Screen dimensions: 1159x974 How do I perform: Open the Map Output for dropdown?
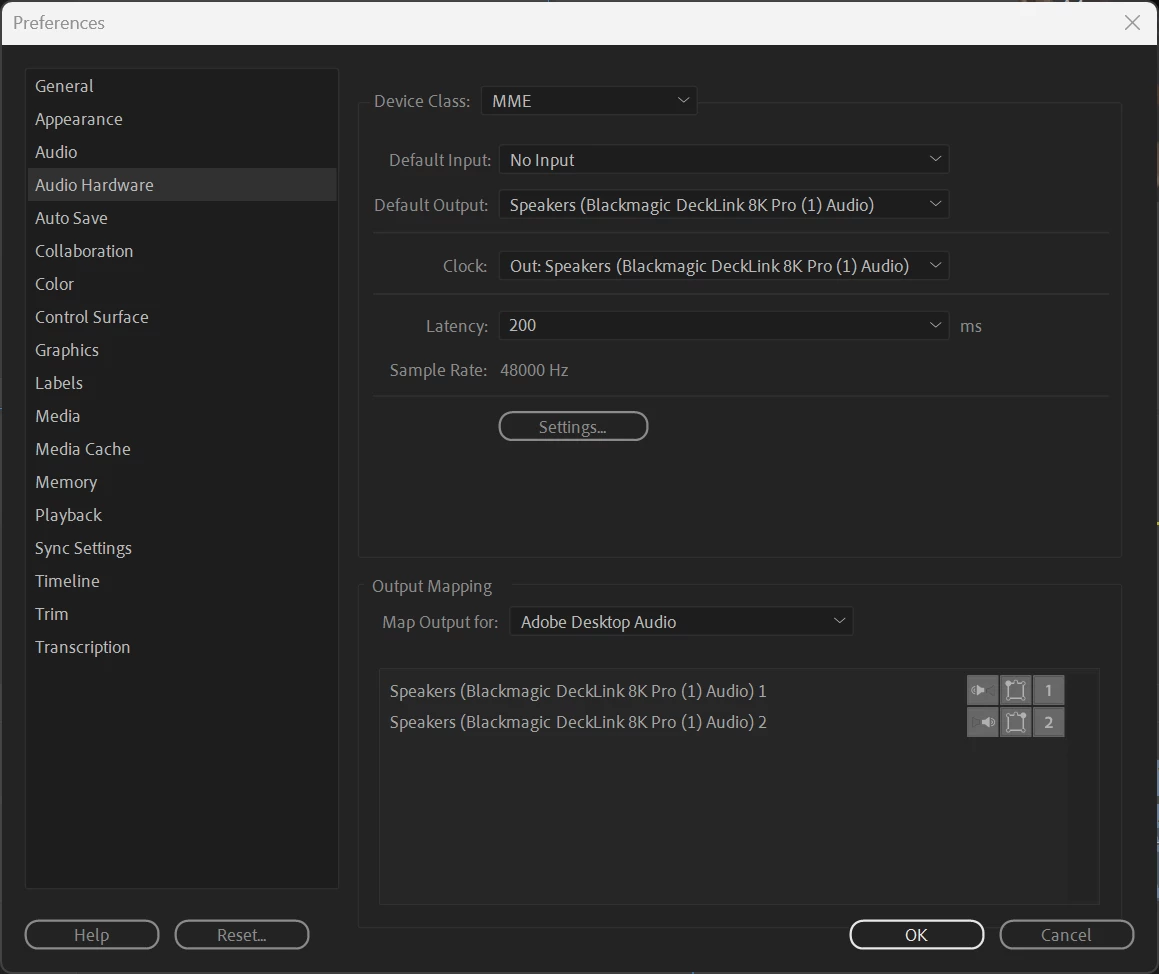[x=681, y=621]
